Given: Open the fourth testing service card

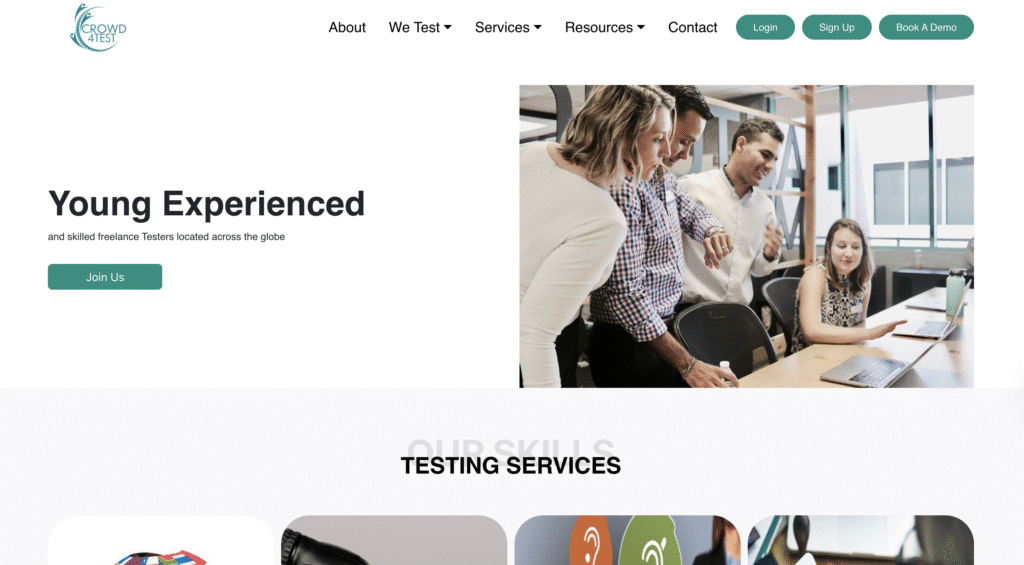Looking at the screenshot, I should [x=861, y=540].
